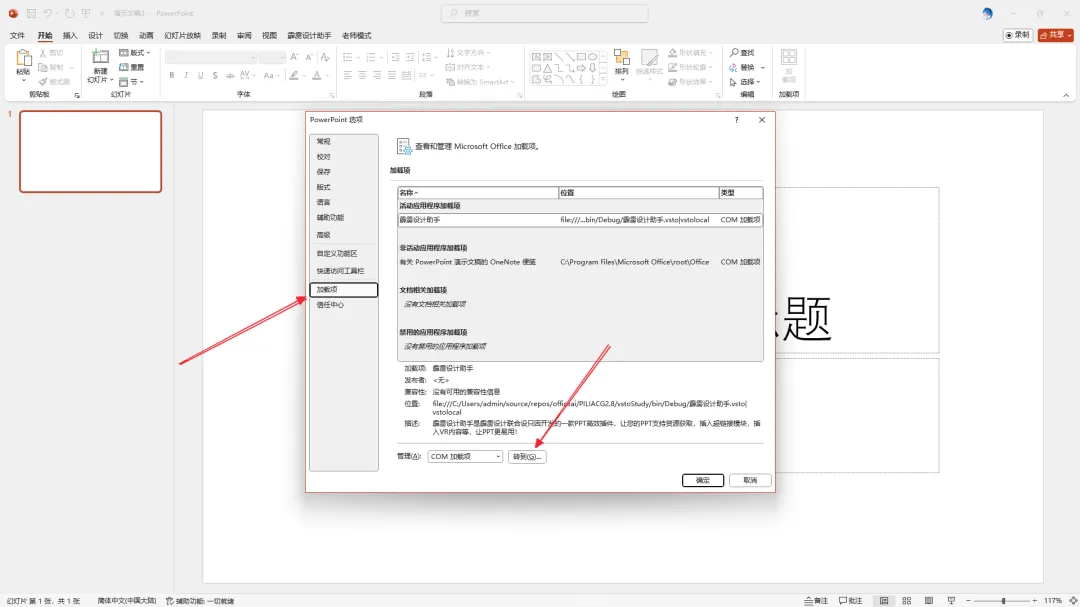The width and height of the screenshot is (1080, 607).
Task: Click the Help question mark in options dialog
Action: pyautogui.click(x=736, y=120)
